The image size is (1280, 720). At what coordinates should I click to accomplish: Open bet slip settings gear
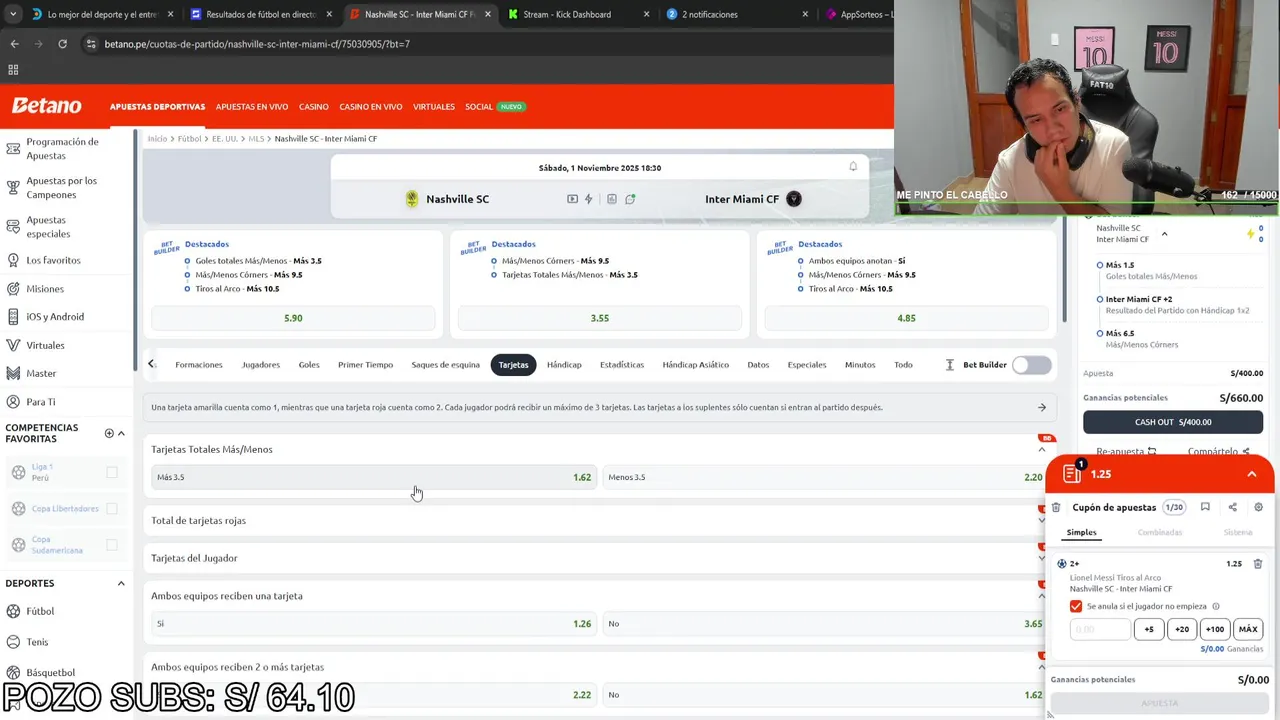pos(1258,507)
